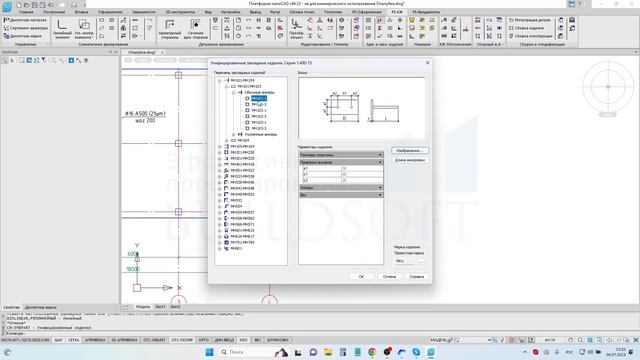Toggle ОРТО mode in status bar
The image size is (640, 360).
(204, 340)
